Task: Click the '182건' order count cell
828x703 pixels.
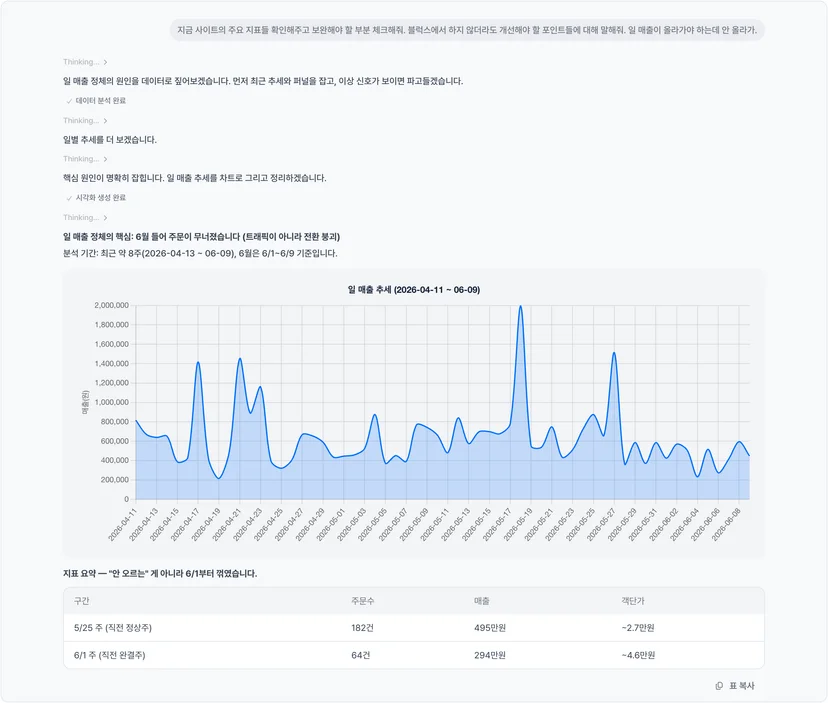Action: 362,628
